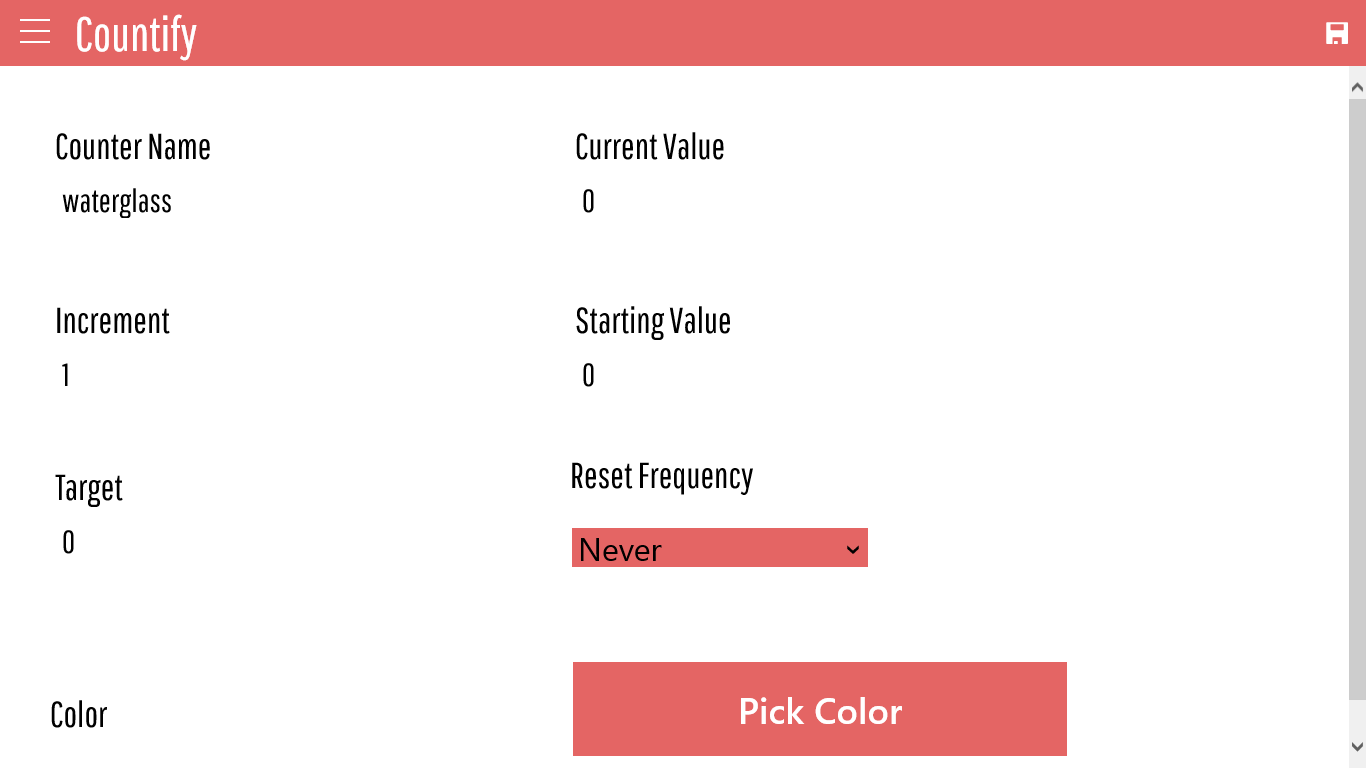The height and width of the screenshot is (768, 1366).
Task: Click the Current Value label
Action: tap(649, 148)
